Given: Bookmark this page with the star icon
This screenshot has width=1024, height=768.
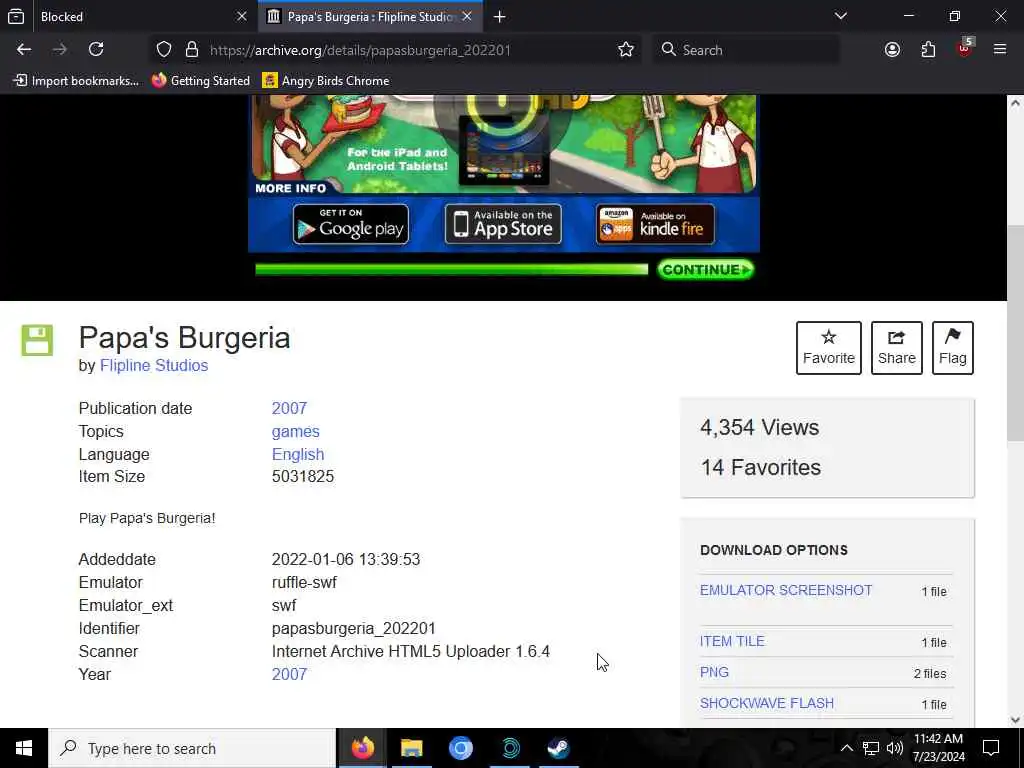Looking at the screenshot, I should (626, 50).
